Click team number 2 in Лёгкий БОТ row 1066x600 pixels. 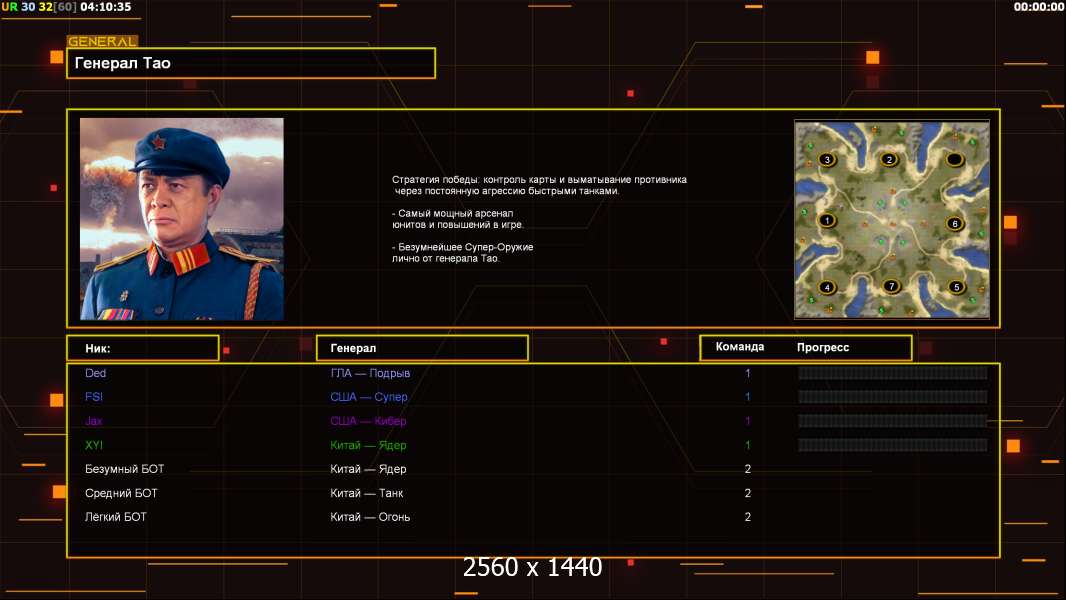(x=748, y=517)
